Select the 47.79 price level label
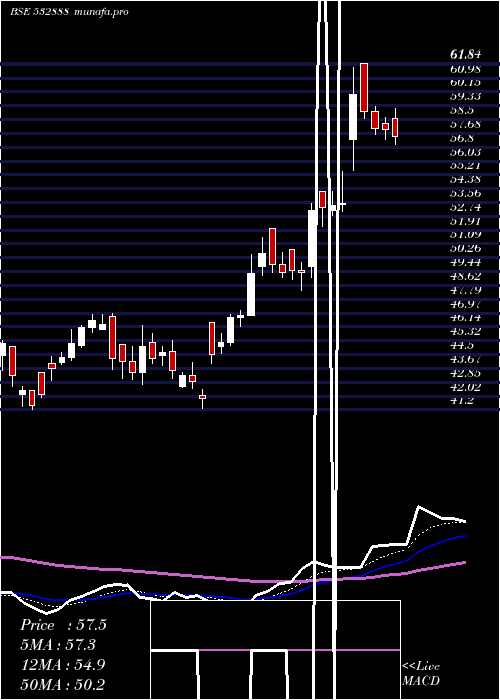Screen dimensions: 500x700 coord(466,290)
